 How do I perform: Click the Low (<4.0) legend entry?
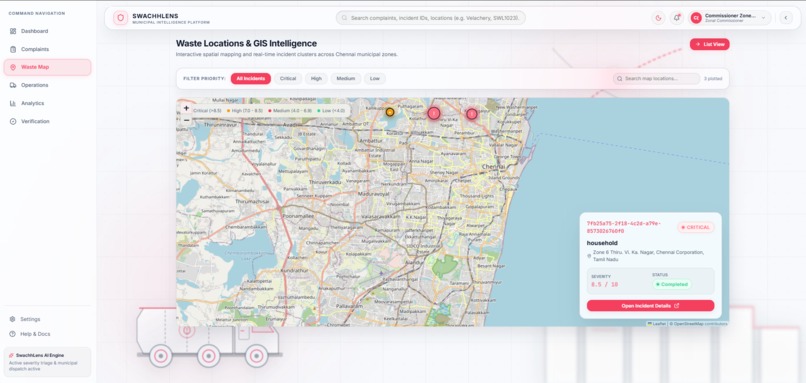(332, 111)
